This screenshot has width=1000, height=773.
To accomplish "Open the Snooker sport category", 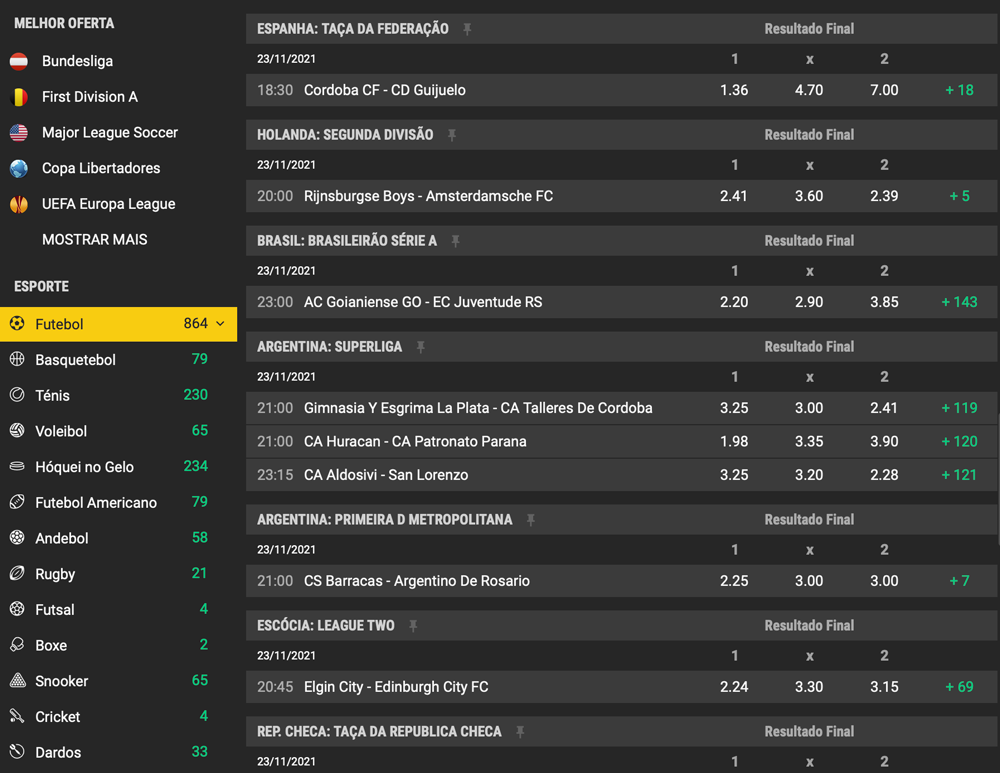I will pos(119,681).
